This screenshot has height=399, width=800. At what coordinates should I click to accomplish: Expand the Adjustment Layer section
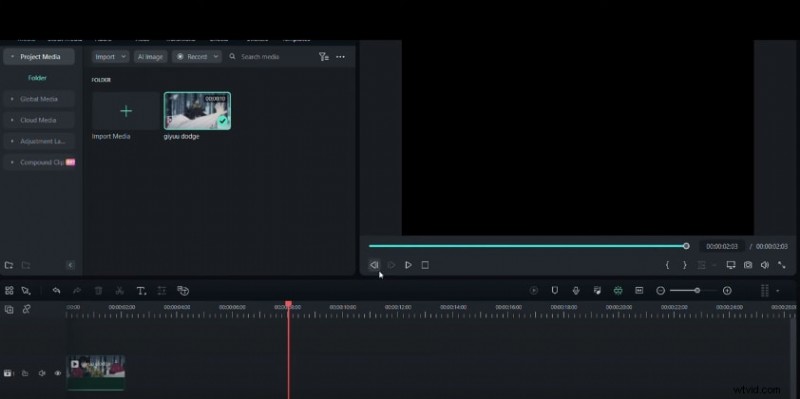(x=39, y=141)
